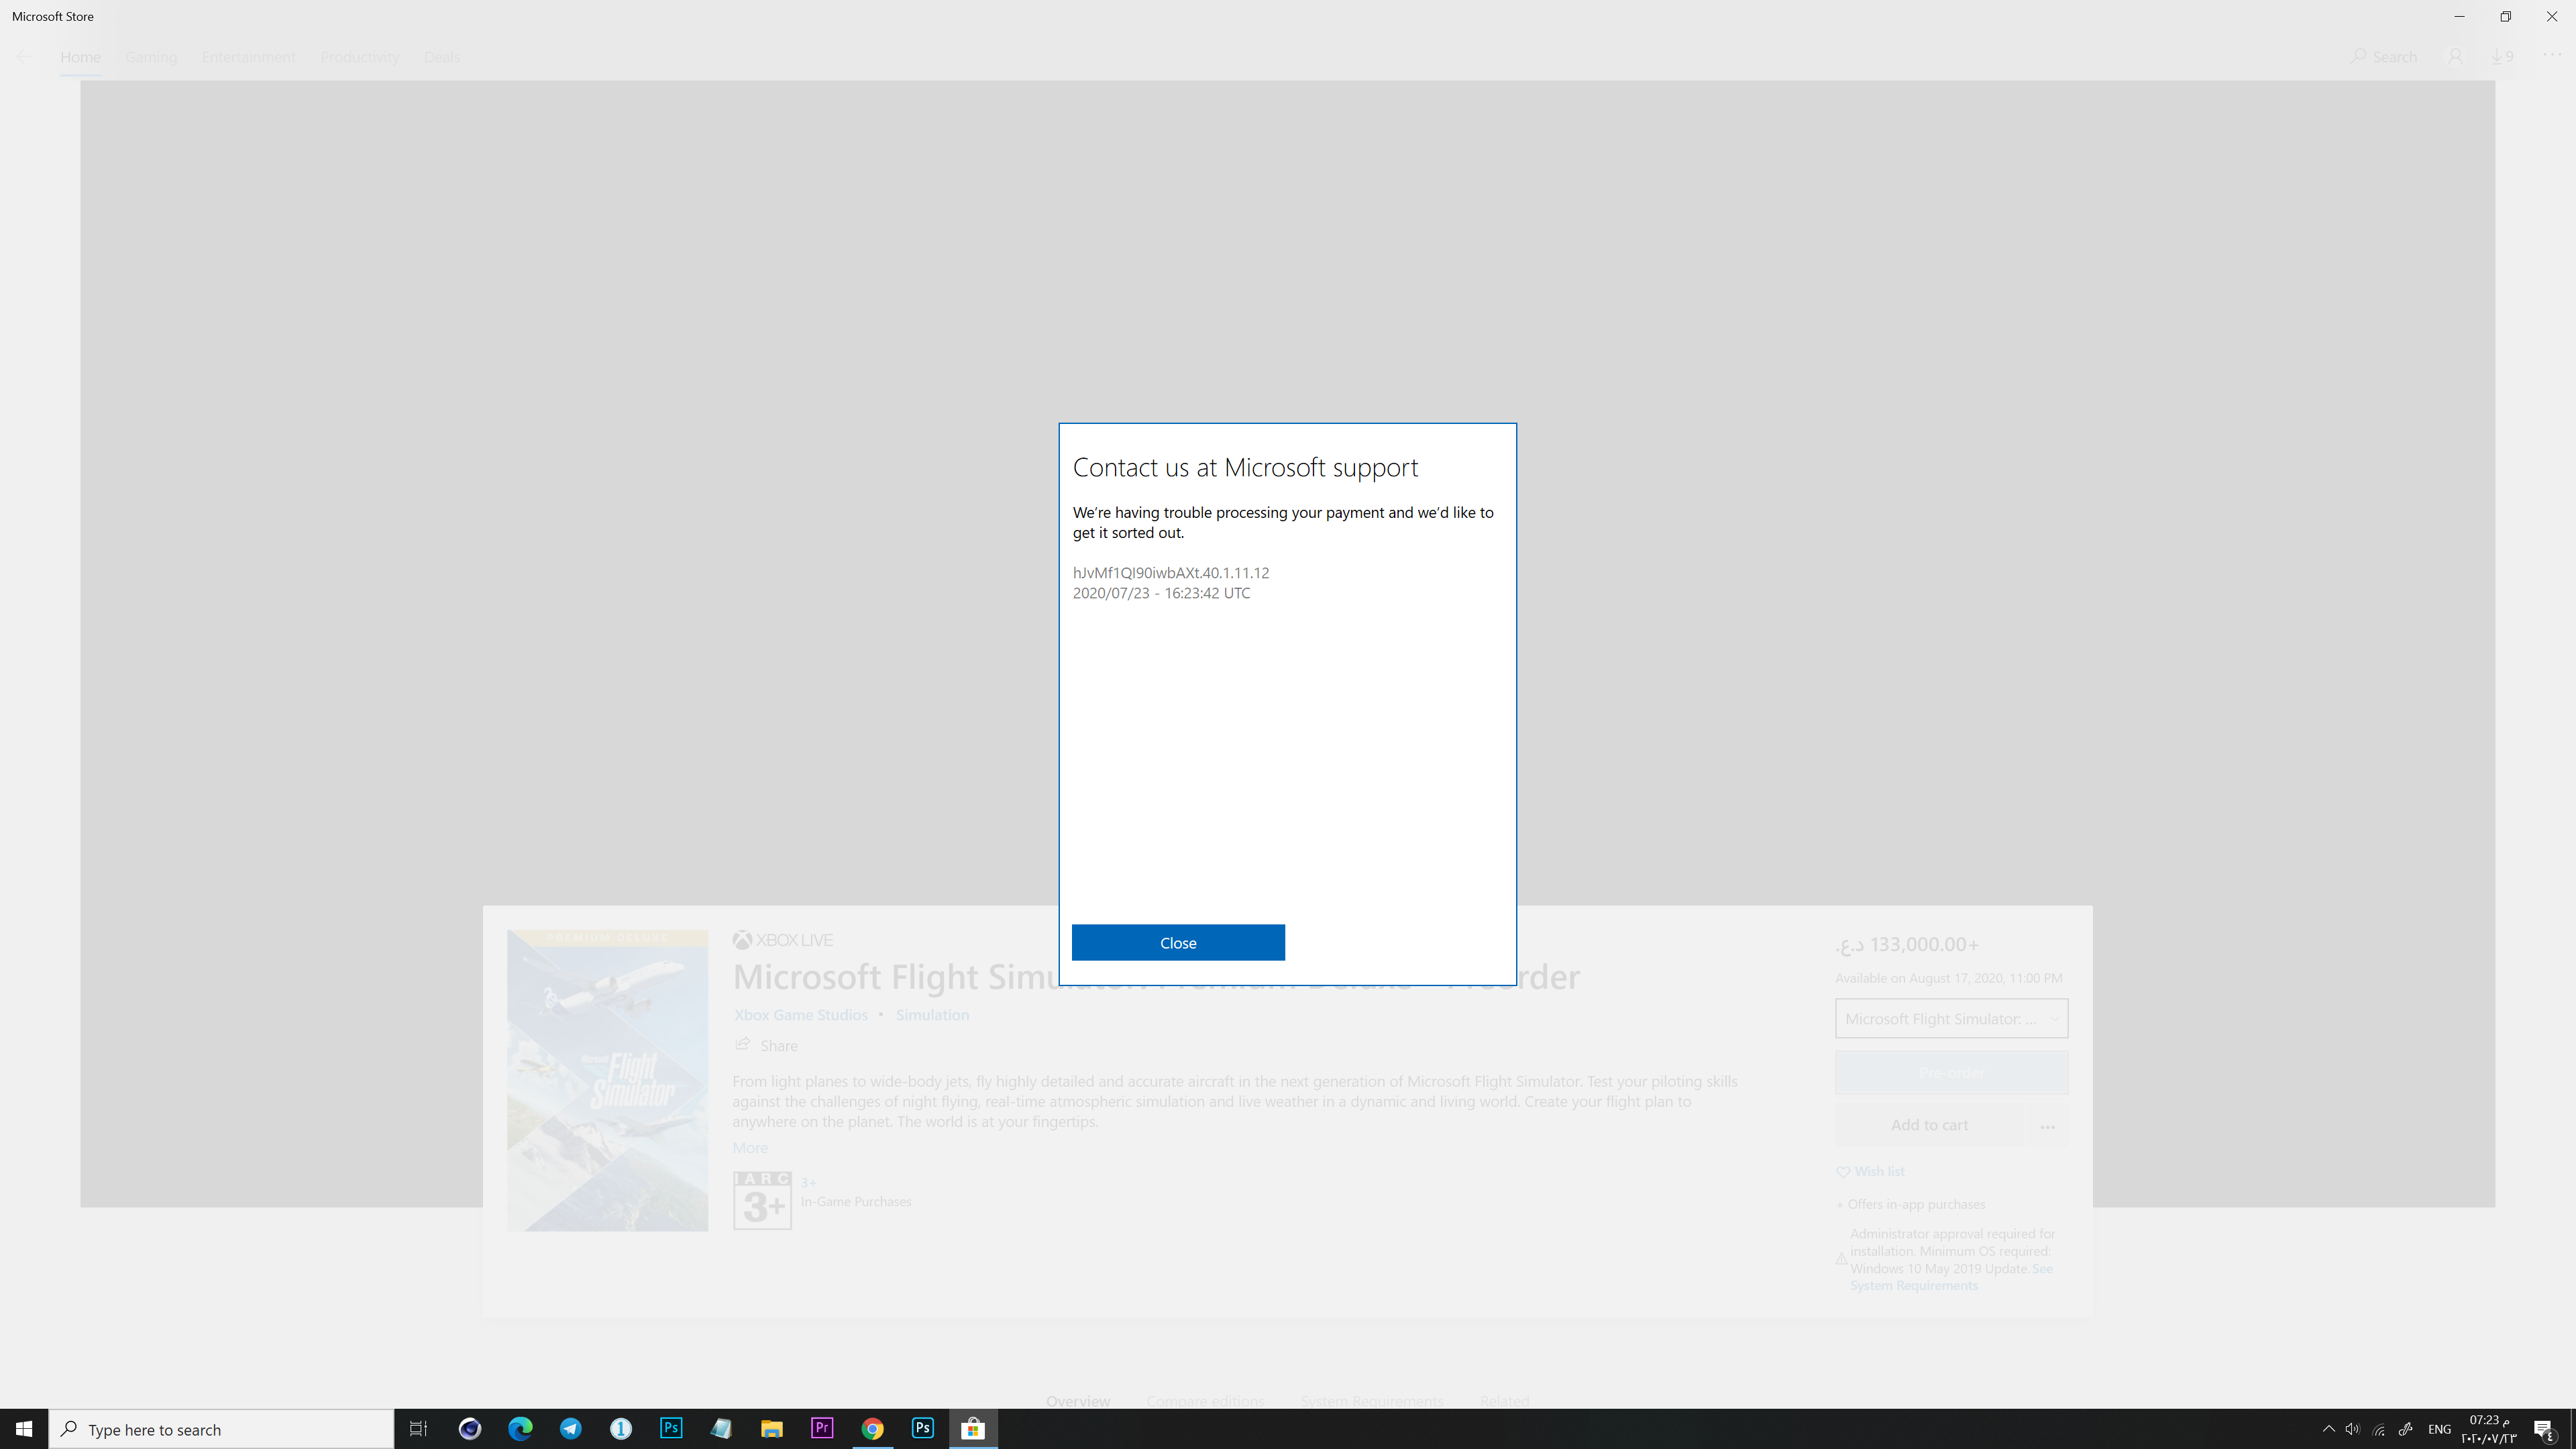Restore down the Microsoft Store window
2576x1449 pixels.
point(2505,16)
